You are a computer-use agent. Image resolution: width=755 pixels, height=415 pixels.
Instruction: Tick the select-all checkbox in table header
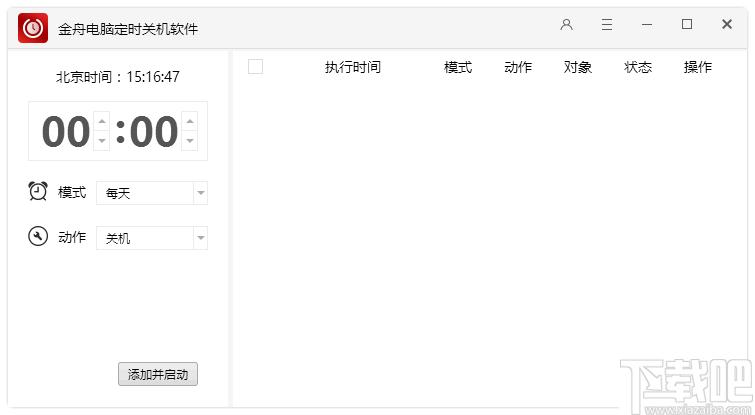pyautogui.click(x=255, y=66)
